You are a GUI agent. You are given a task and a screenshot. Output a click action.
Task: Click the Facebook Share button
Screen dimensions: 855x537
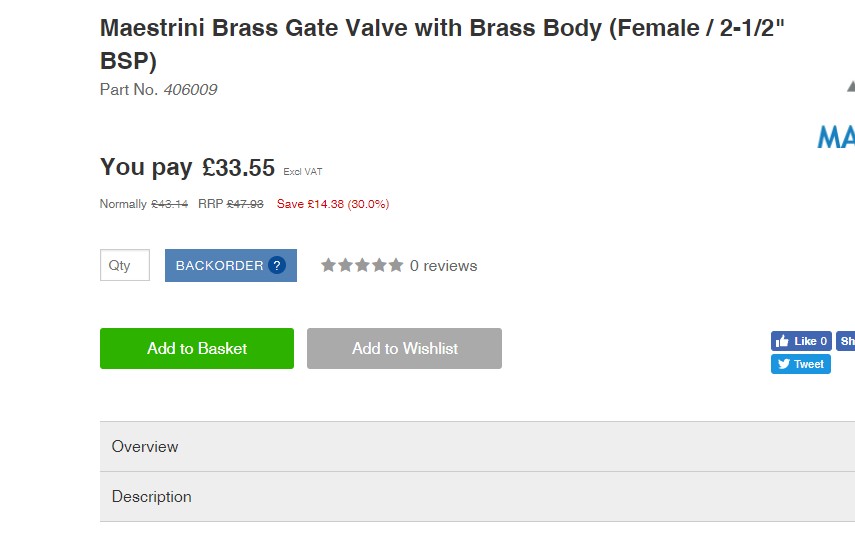tap(846, 341)
